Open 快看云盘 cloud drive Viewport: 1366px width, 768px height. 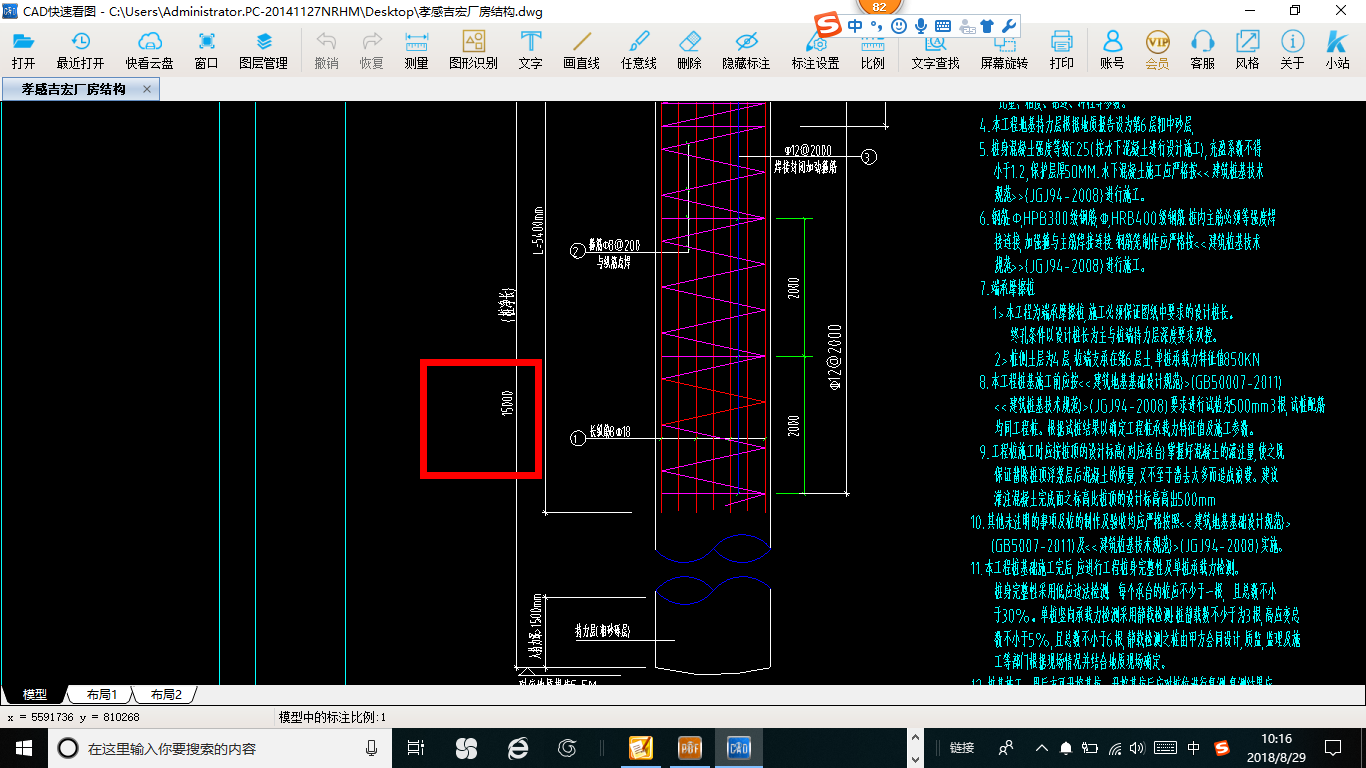(x=149, y=50)
